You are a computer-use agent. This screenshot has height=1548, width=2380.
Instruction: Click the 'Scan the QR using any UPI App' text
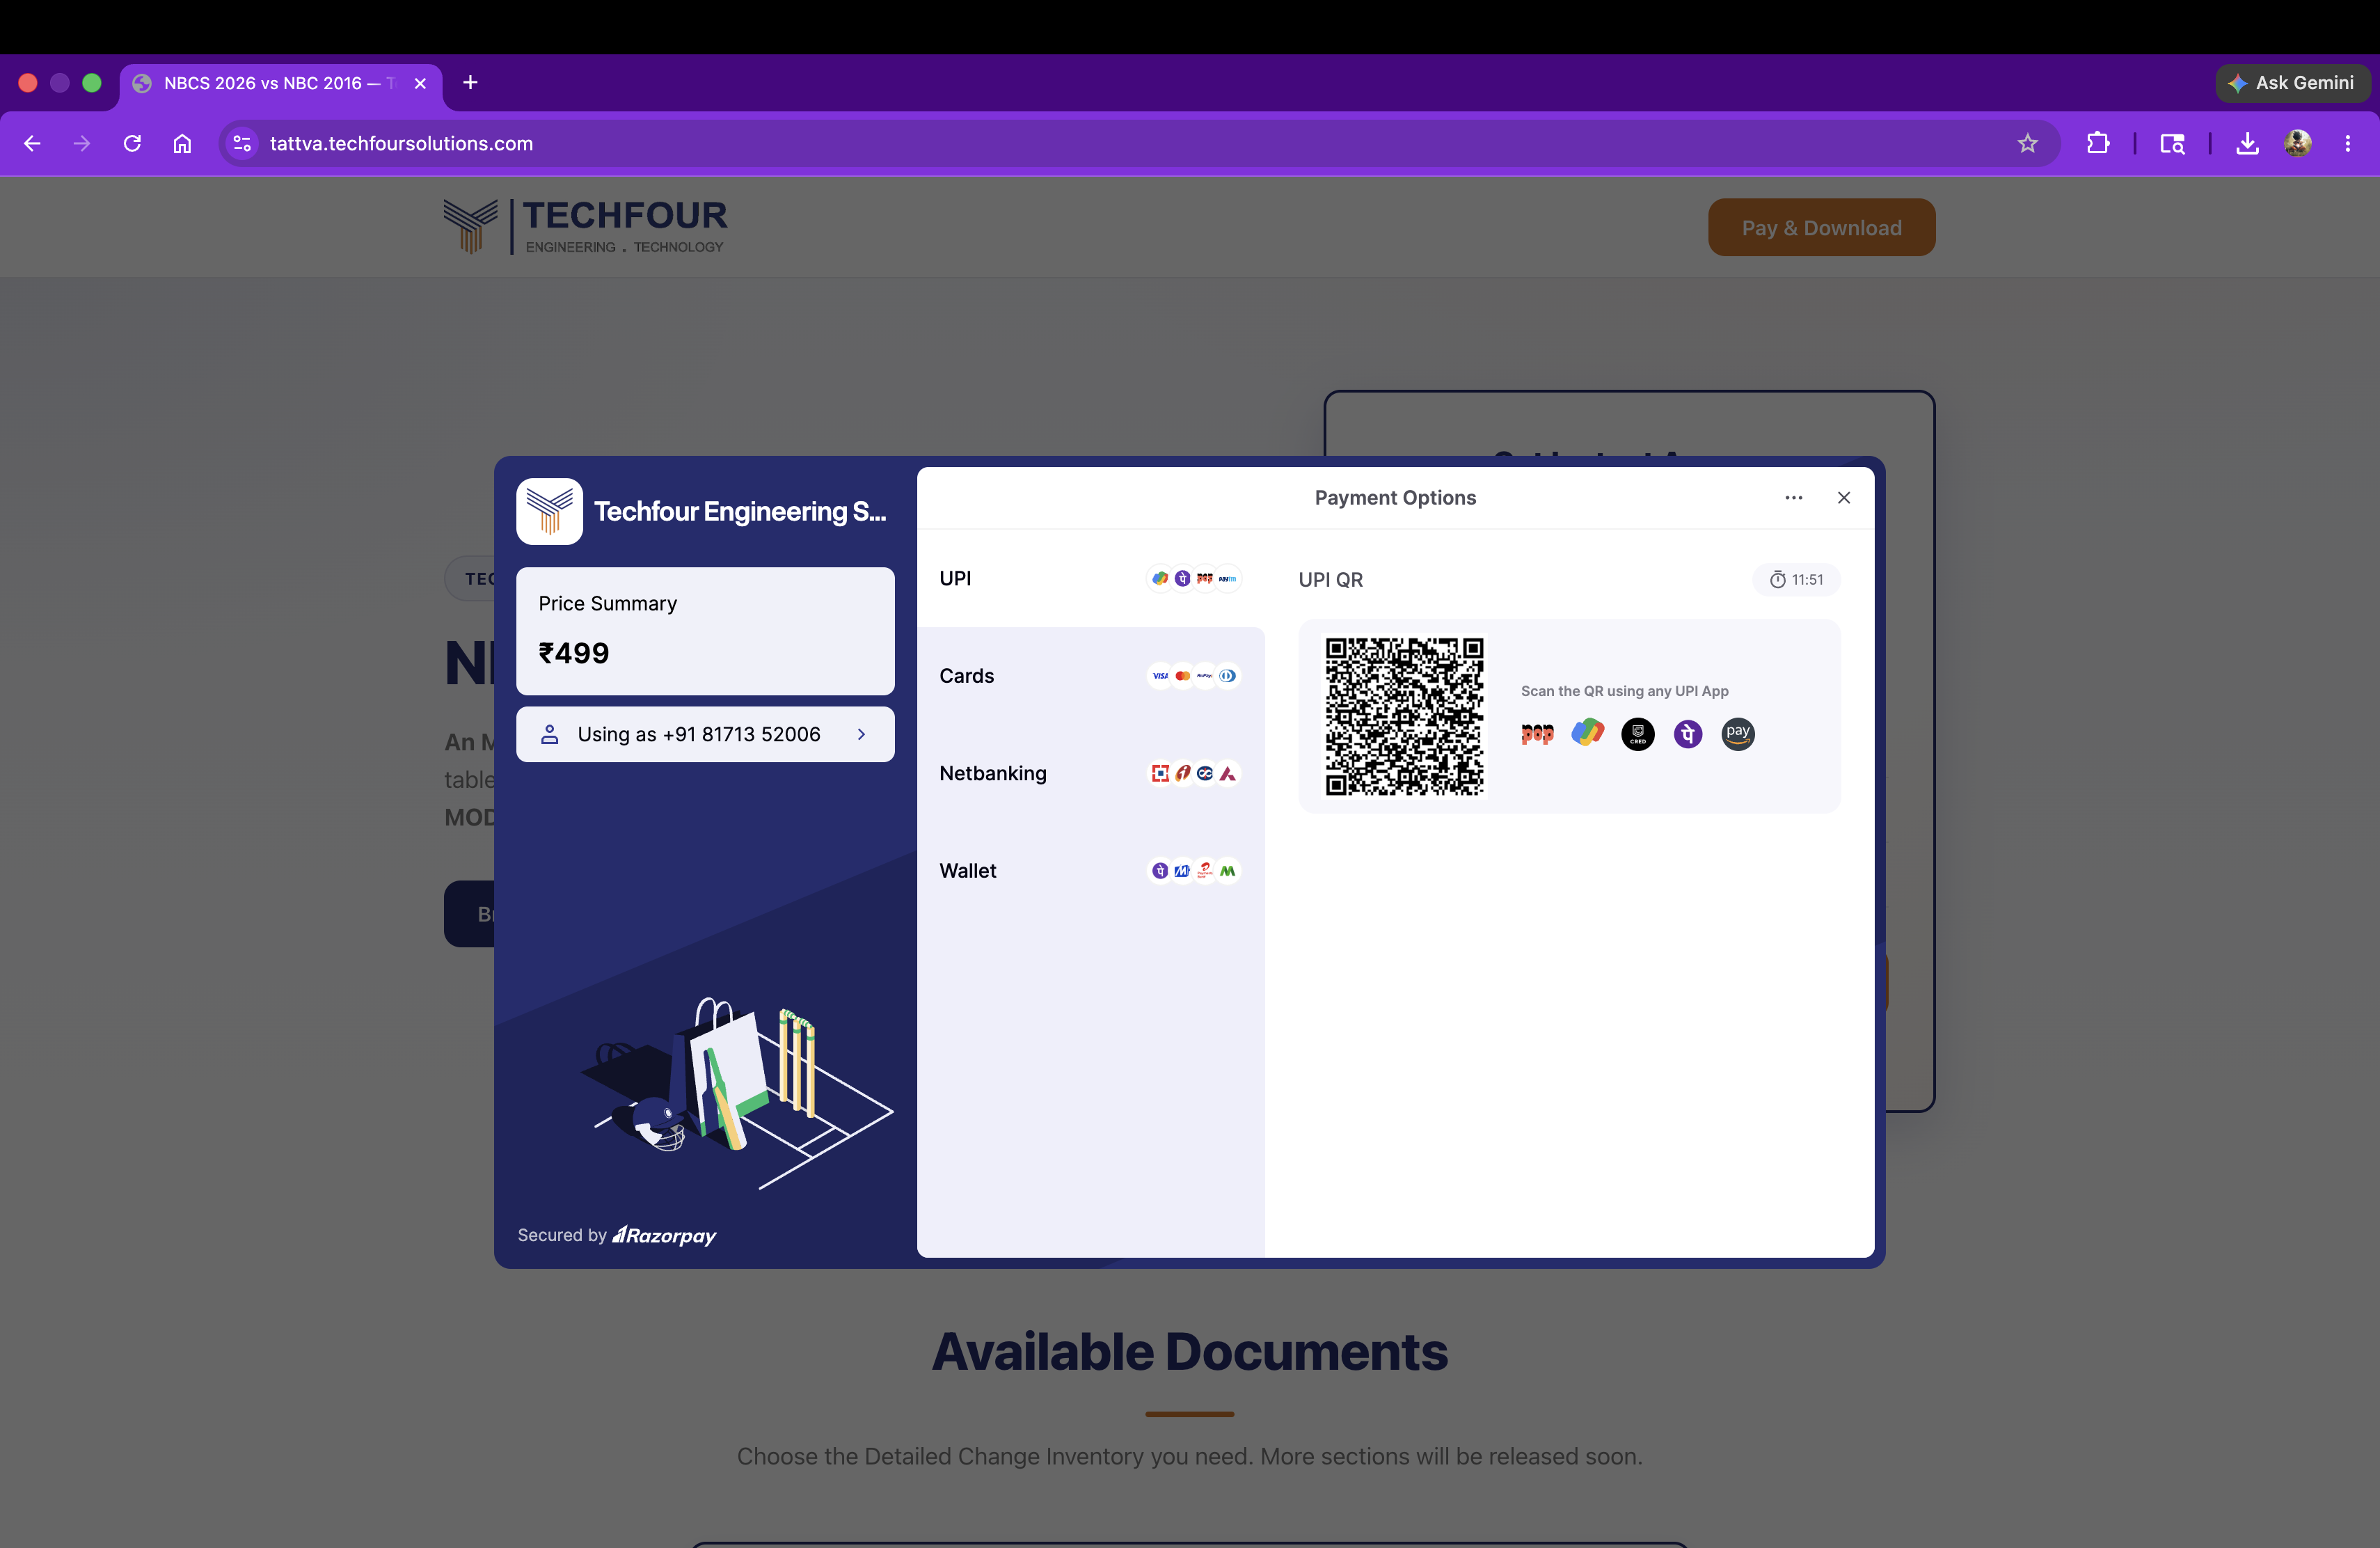pyautogui.click(x=1624, y=691)
